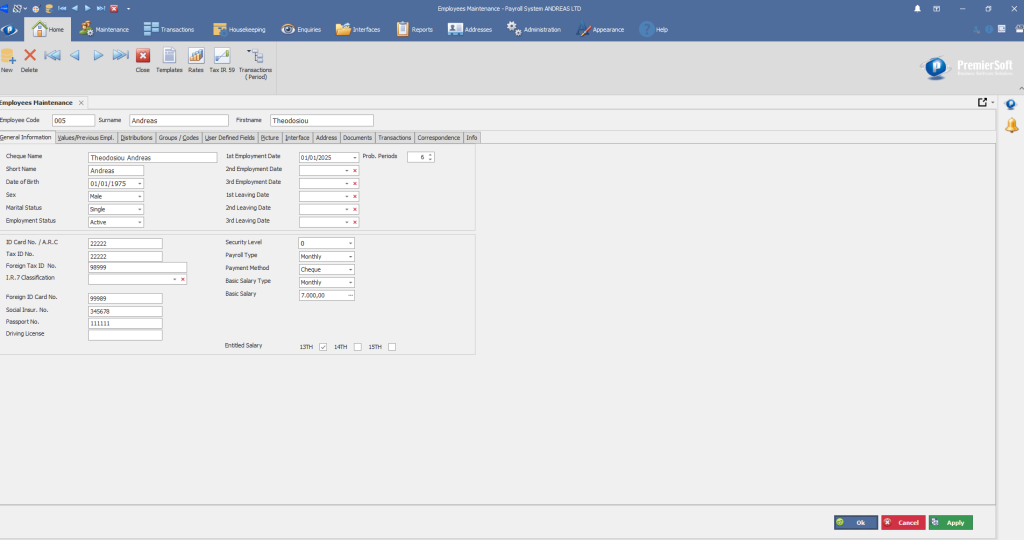Click the Cheque Name input field
The image size is (1024, 540).
[153, 157]
